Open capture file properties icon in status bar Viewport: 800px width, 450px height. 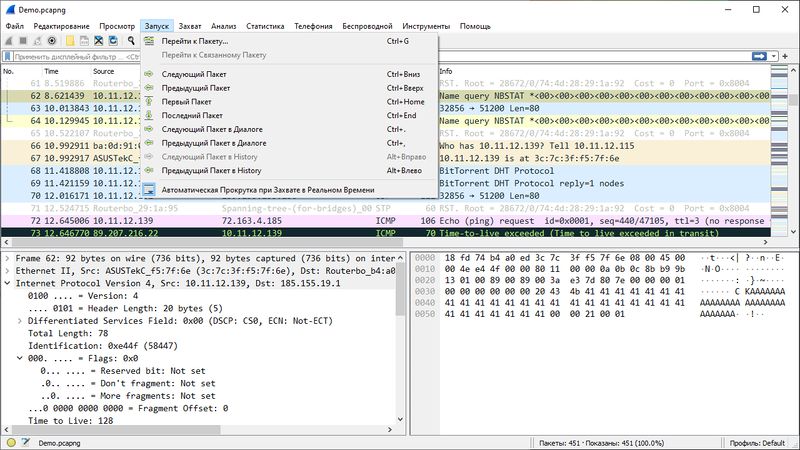26,443
